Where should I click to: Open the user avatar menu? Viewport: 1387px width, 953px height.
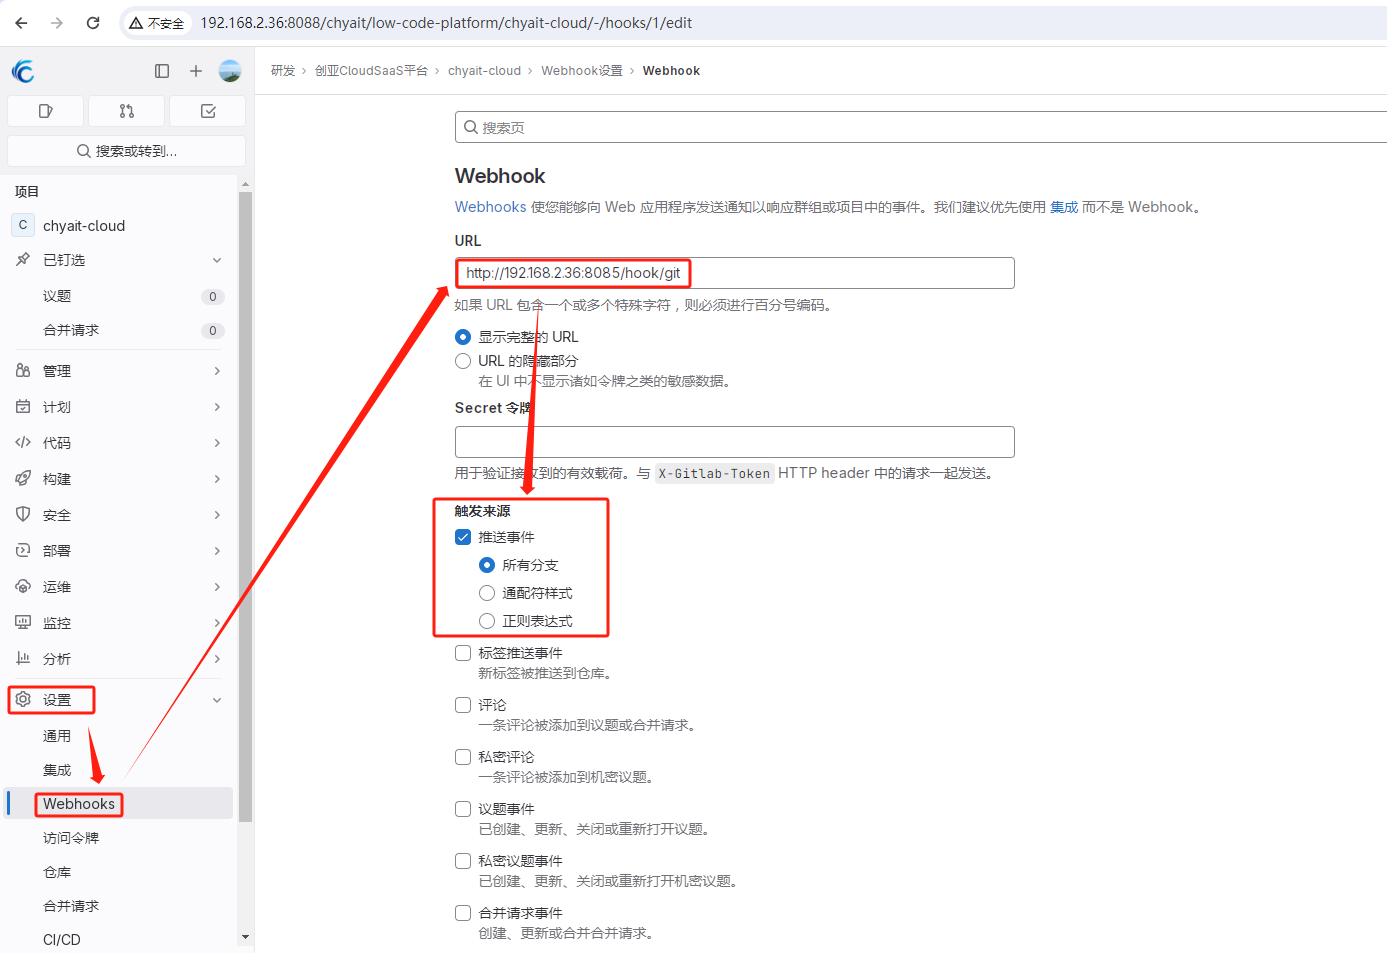[x=230, y=71]
